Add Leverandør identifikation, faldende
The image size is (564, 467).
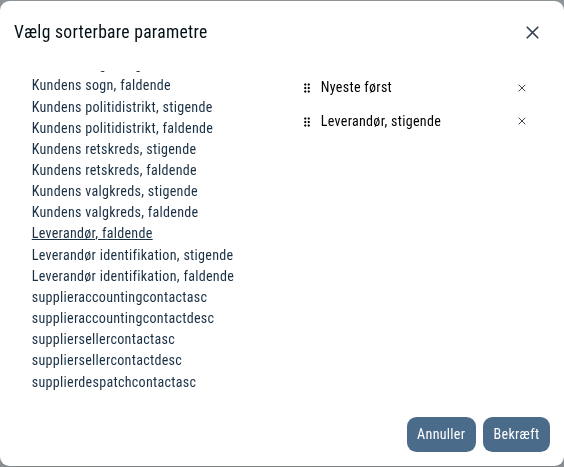point(133,276)
